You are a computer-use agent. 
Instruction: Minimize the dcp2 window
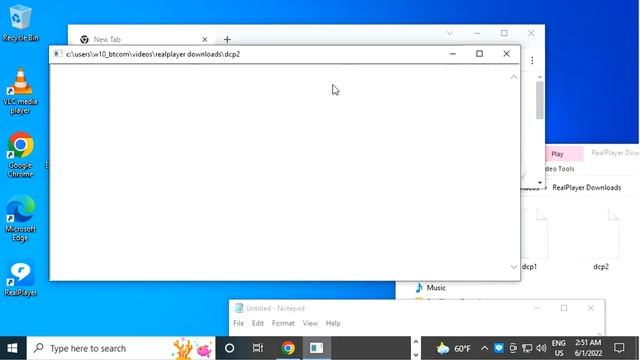(x=453, y=54)
